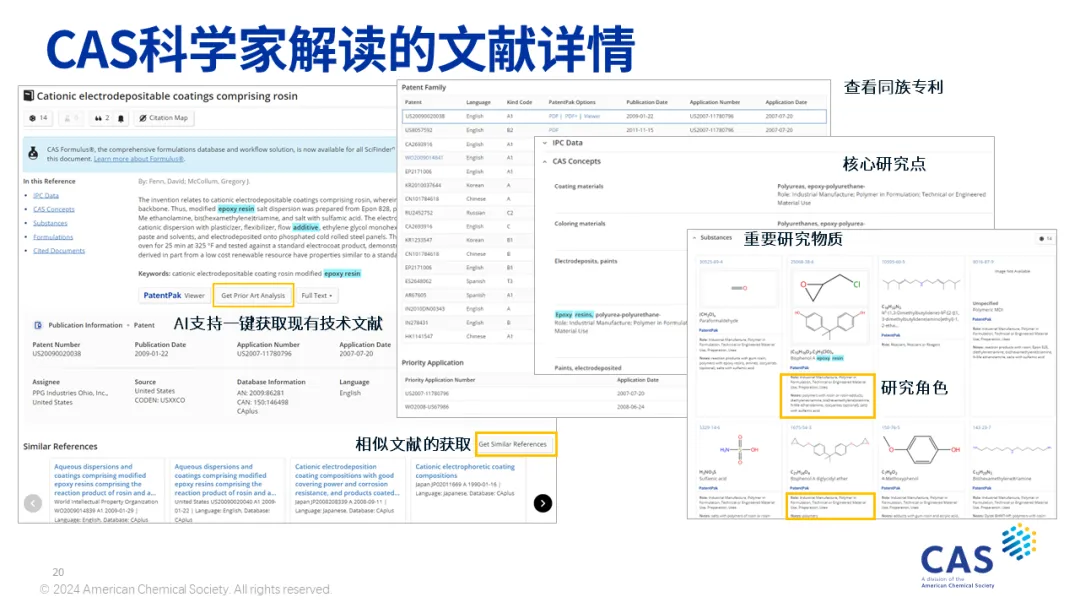This screenshot has width=1080, height=608.
Task: Open the similar reference dated 2009-01-29
Action: click(x=105, y=480)
